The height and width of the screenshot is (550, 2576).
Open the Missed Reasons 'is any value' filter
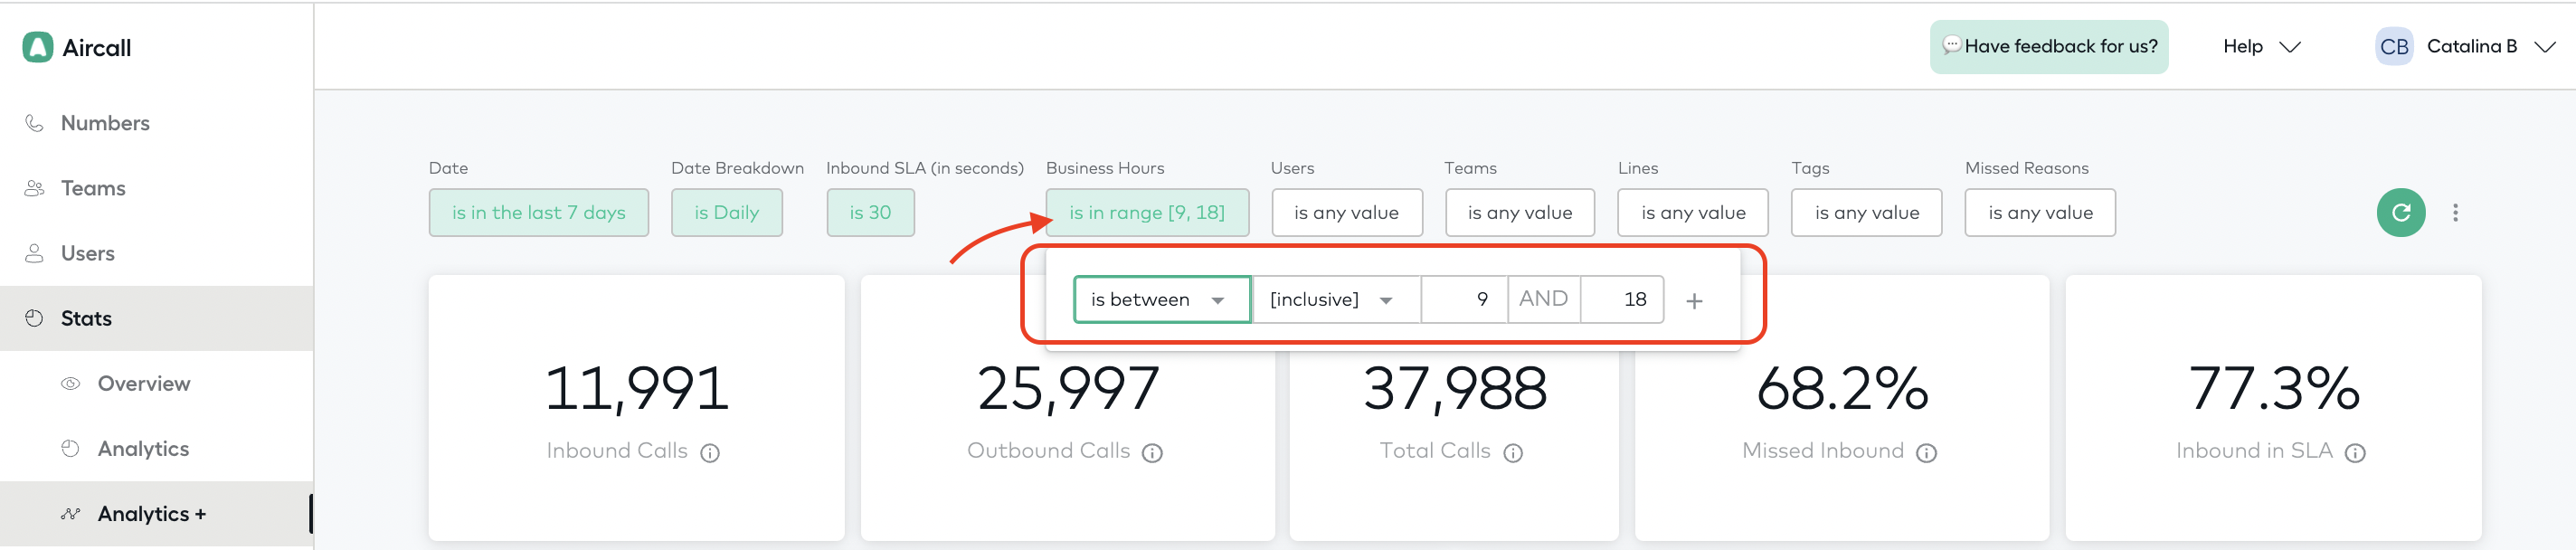pos(2039,212)
